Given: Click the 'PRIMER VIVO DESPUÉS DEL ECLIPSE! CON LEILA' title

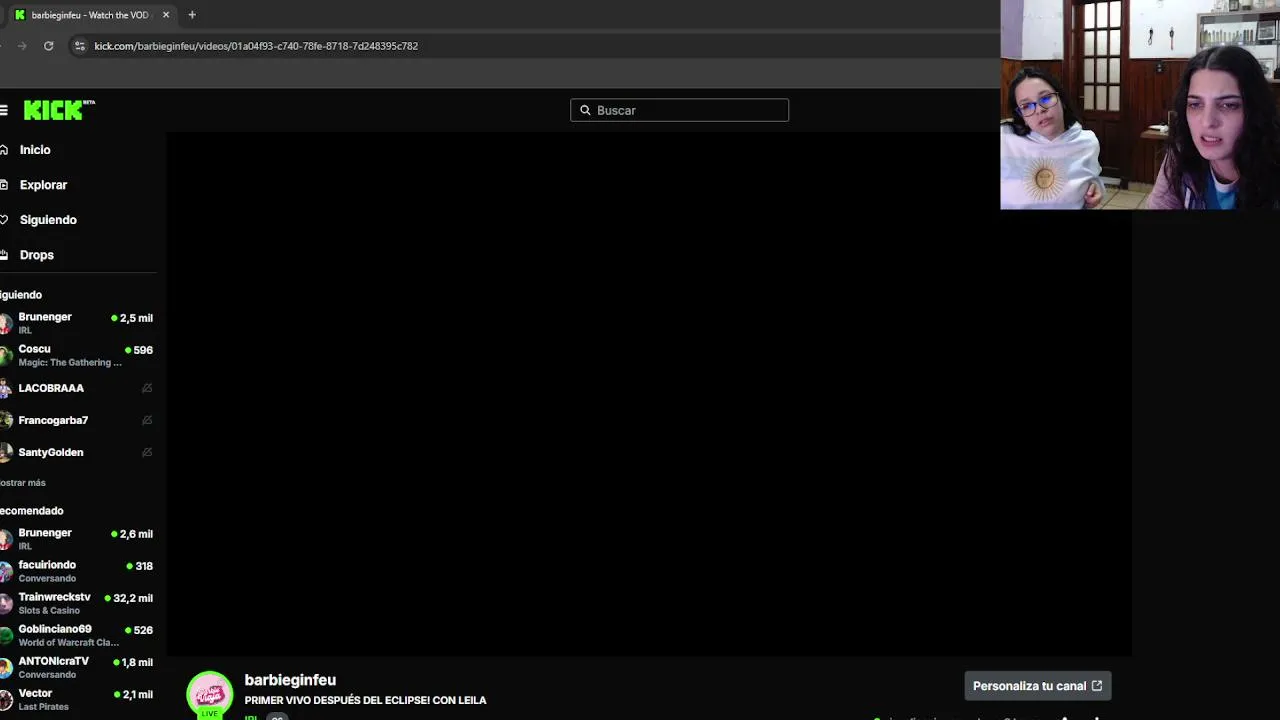Looking at the screenshot, I should tap(365, 700).
